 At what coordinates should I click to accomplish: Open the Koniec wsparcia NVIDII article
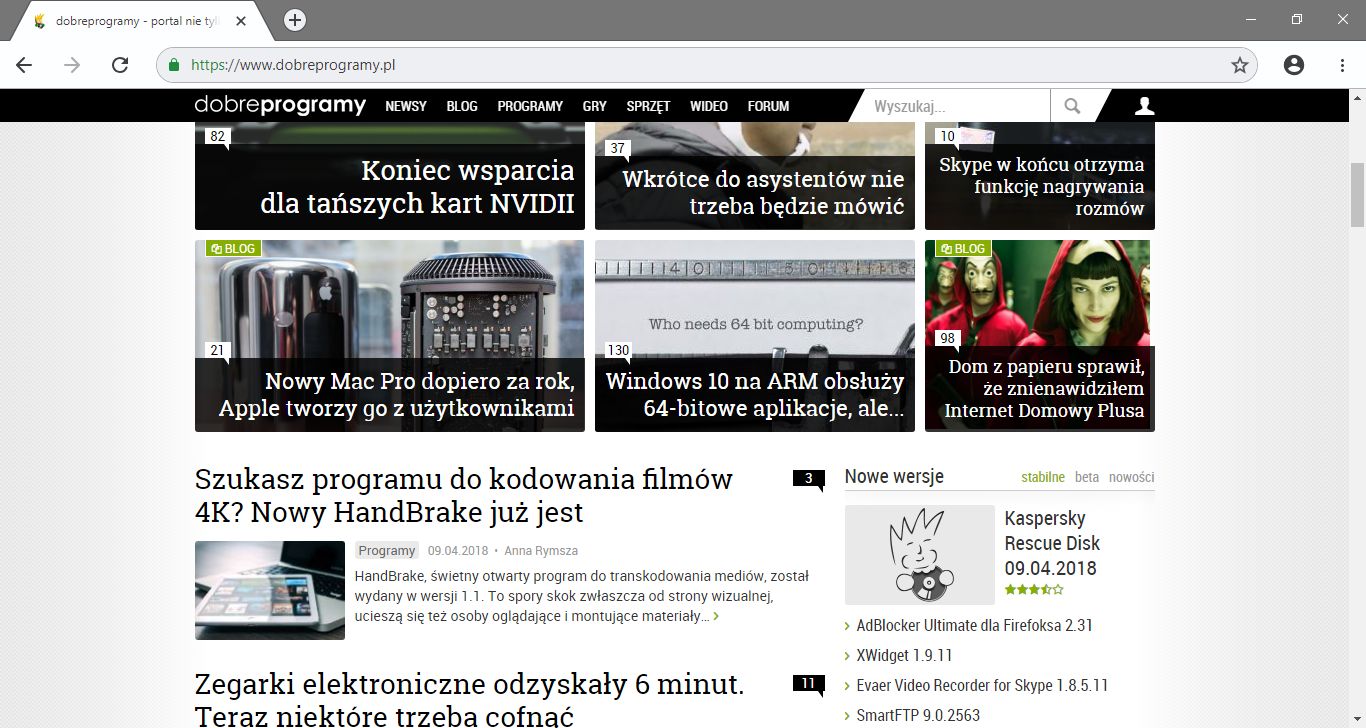[417, 187]
